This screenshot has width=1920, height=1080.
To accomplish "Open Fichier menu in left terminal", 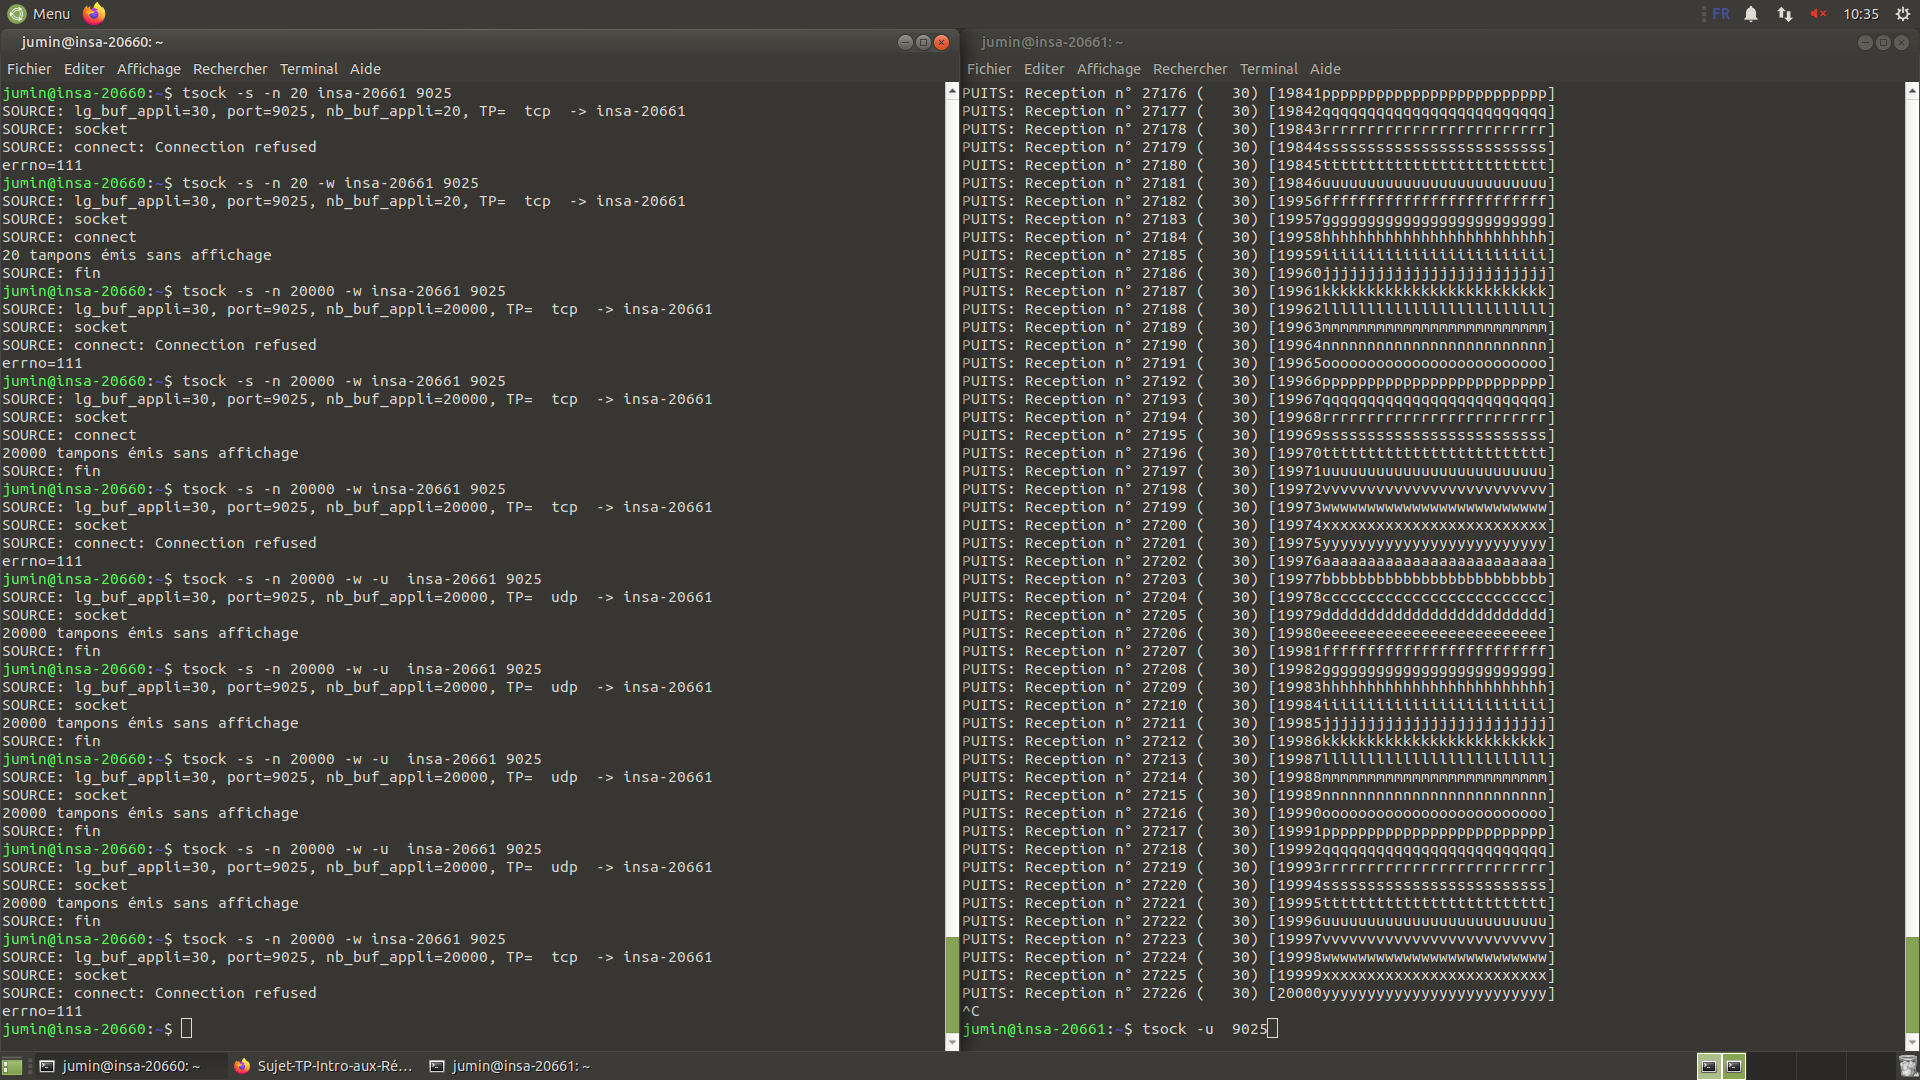I will click(29, 69).
